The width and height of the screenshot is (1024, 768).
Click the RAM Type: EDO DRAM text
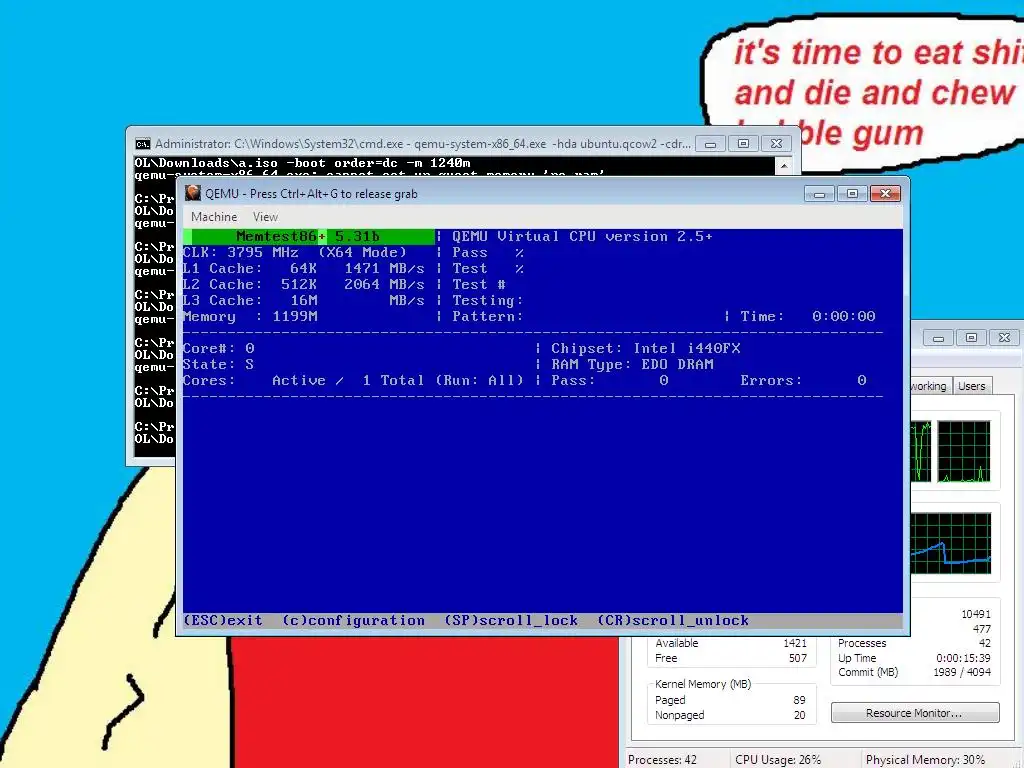[632, 364]
